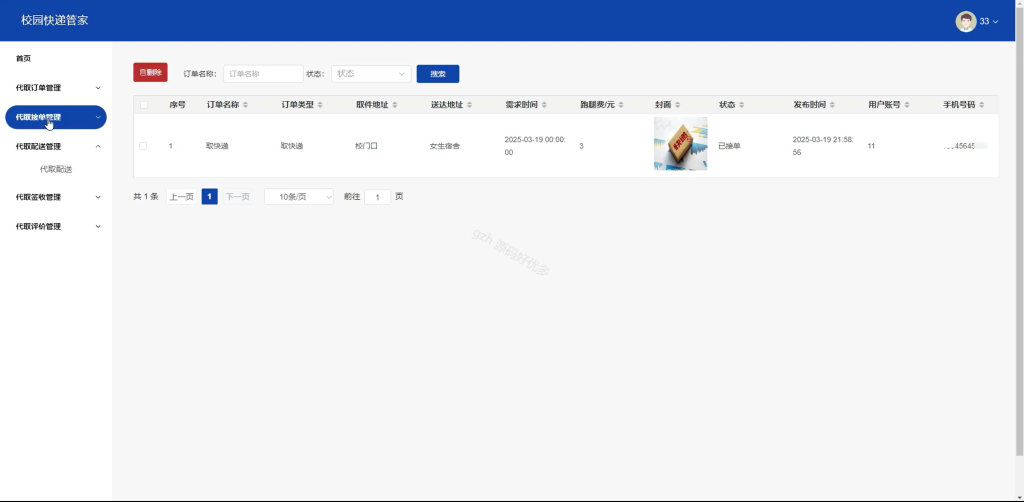
Task: Sort by 订单名称 column arrows
Action: click(246, 105)
